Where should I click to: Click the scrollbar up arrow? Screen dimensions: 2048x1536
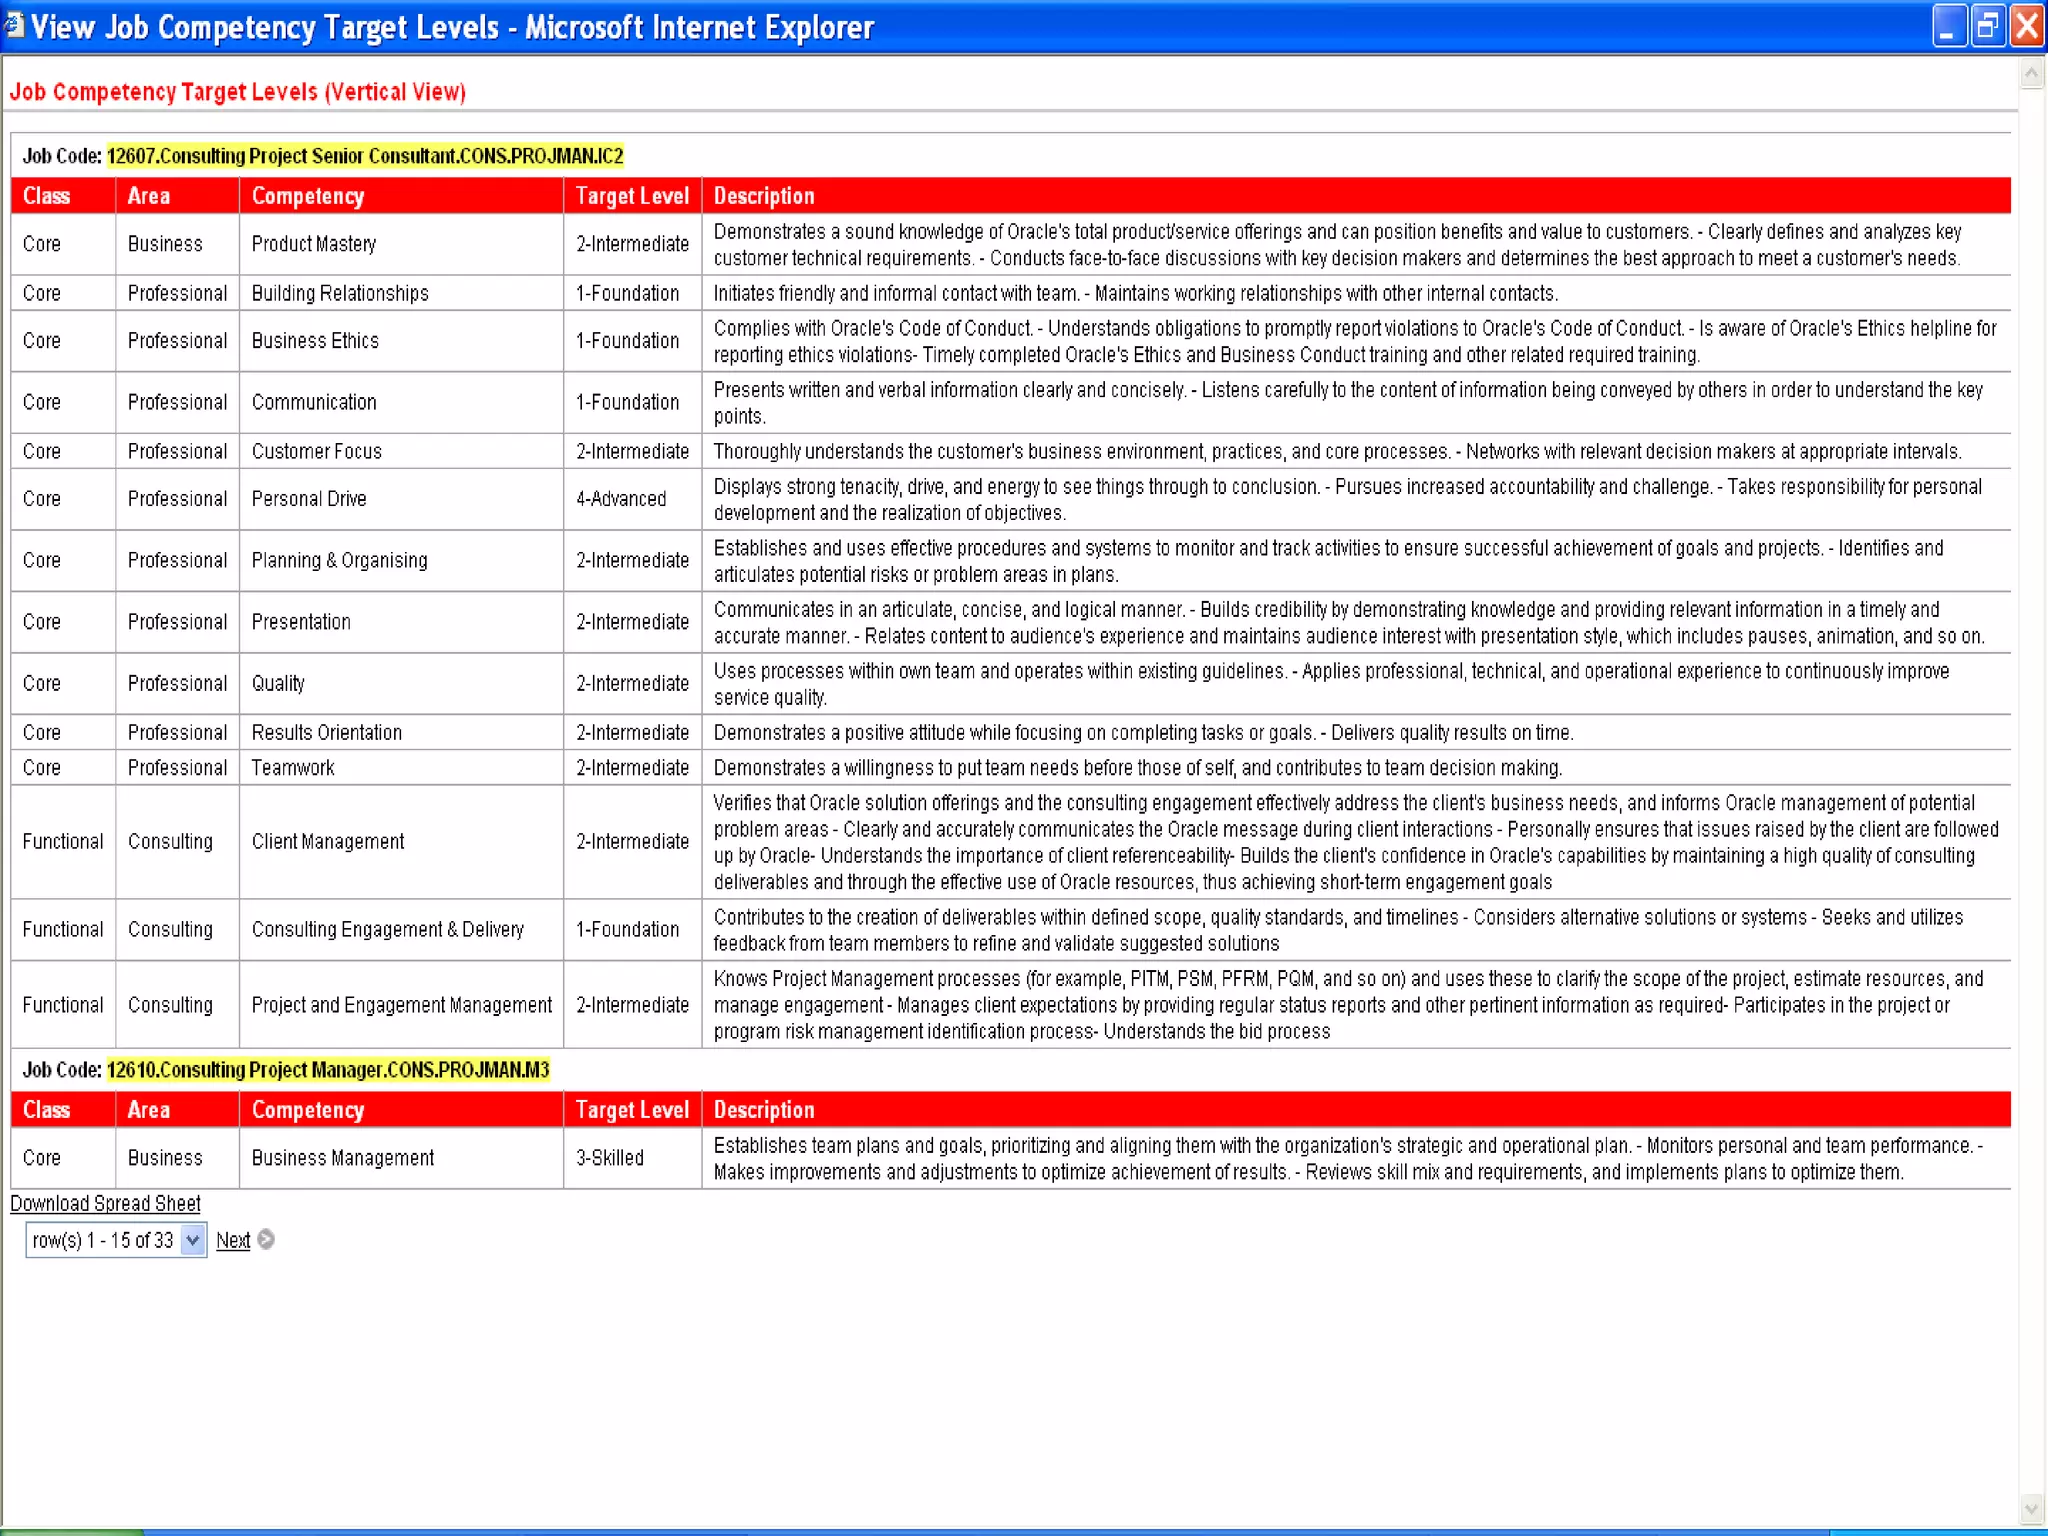click(2031, 73)
